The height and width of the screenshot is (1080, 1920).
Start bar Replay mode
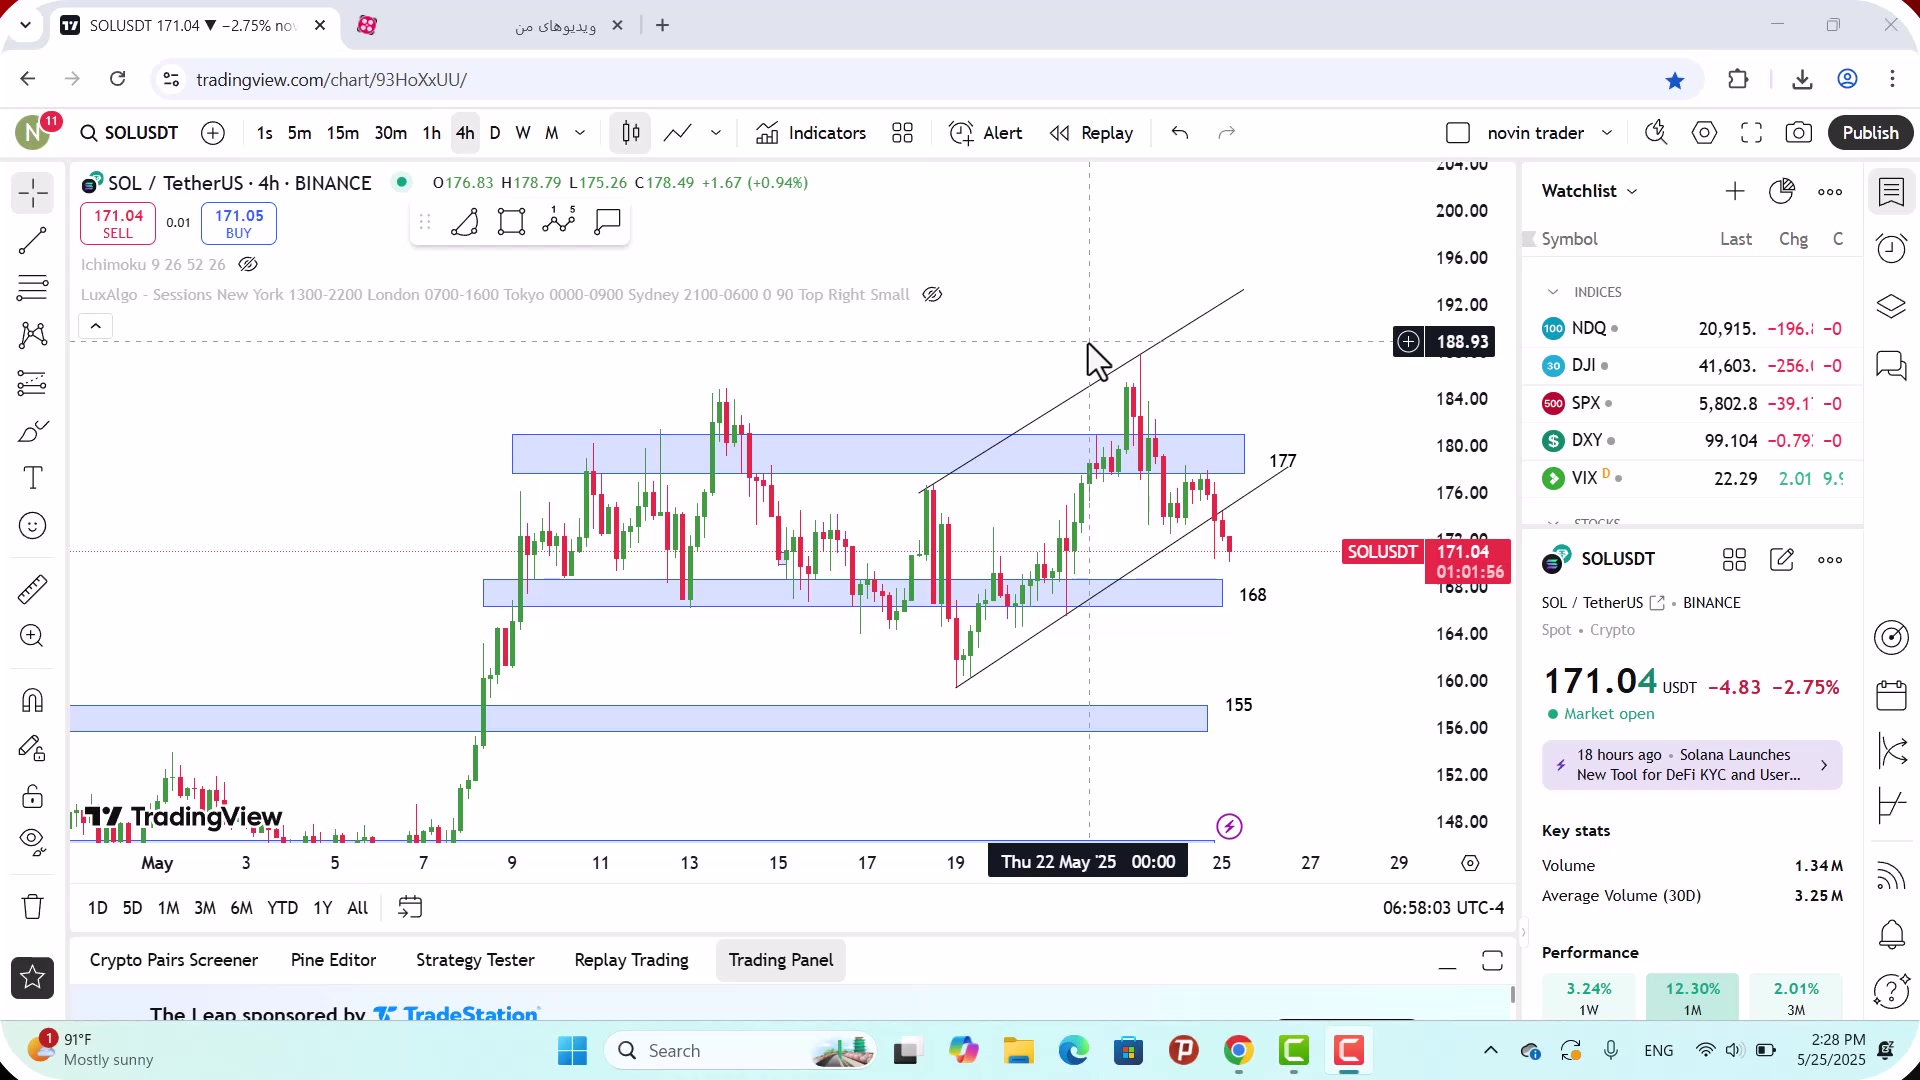tap(1091, 133)
